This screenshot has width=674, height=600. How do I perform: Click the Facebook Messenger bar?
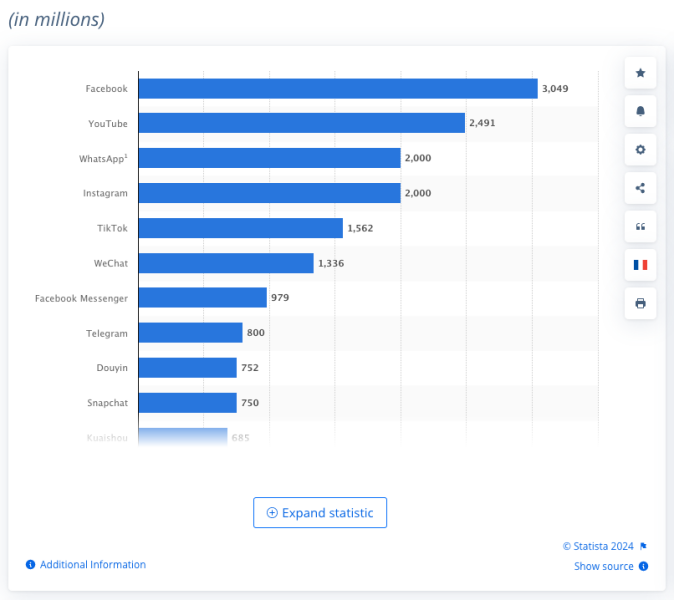point(202,297)
